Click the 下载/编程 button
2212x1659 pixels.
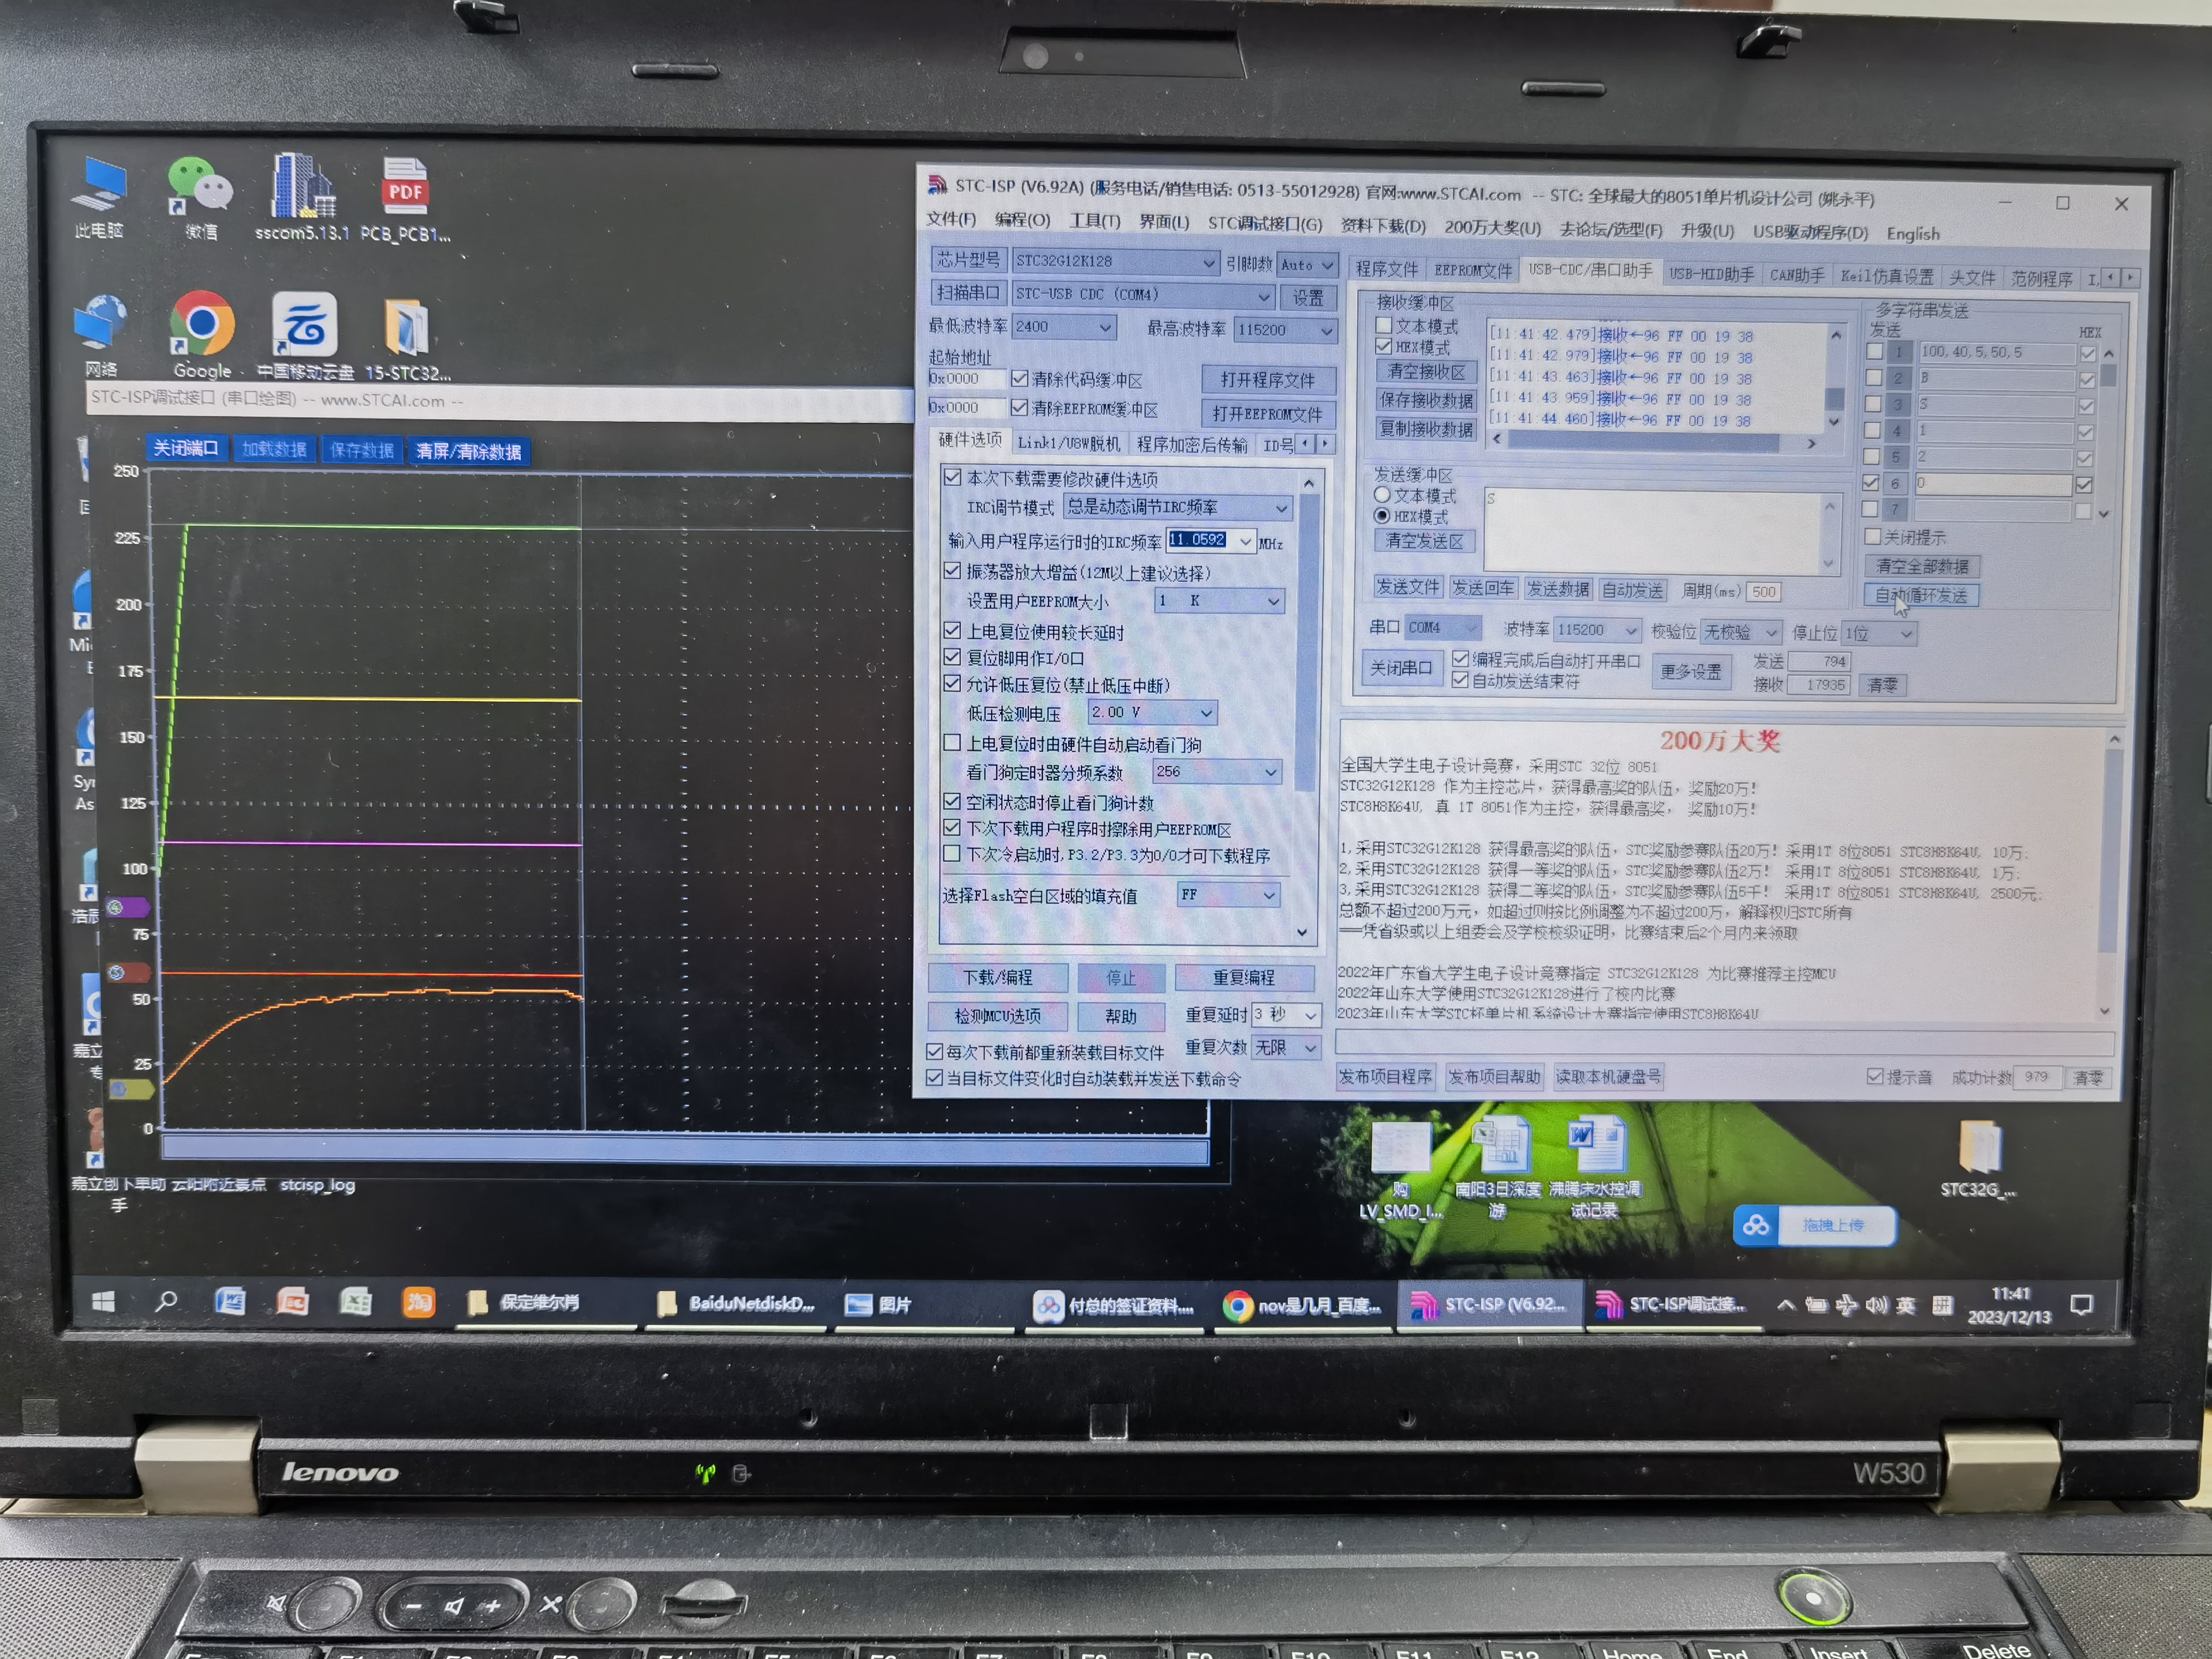(998, 977)
